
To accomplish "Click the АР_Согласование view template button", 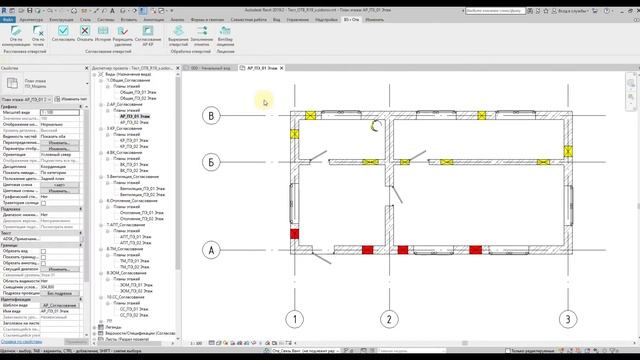I will coord(60,305).
